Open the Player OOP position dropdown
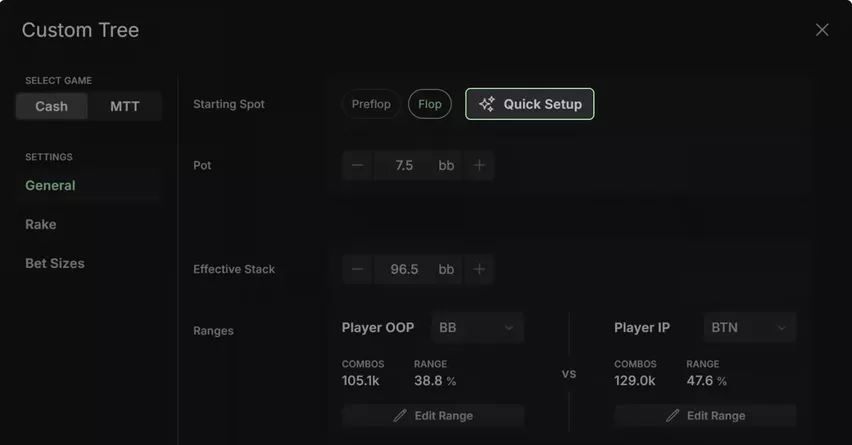 pos(478,328)
